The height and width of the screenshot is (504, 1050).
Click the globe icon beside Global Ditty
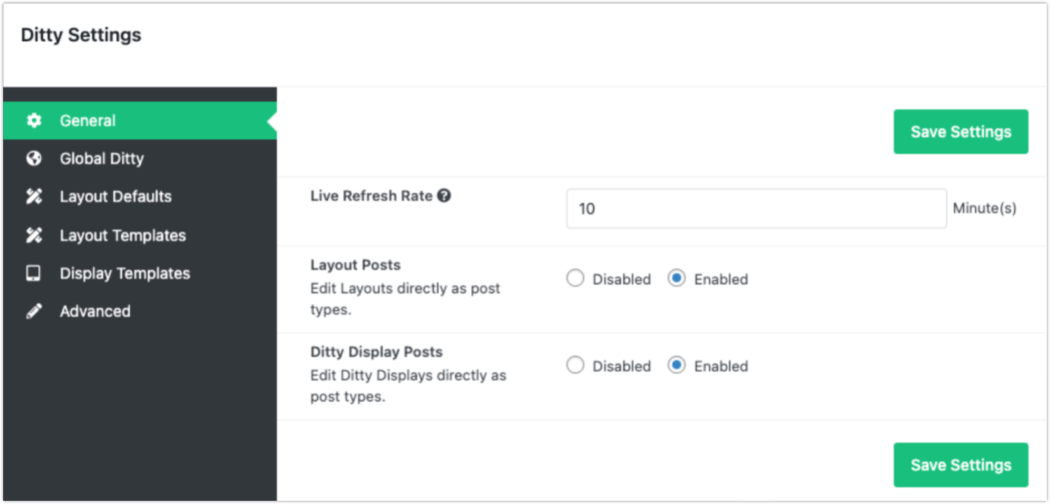point(33,159)
